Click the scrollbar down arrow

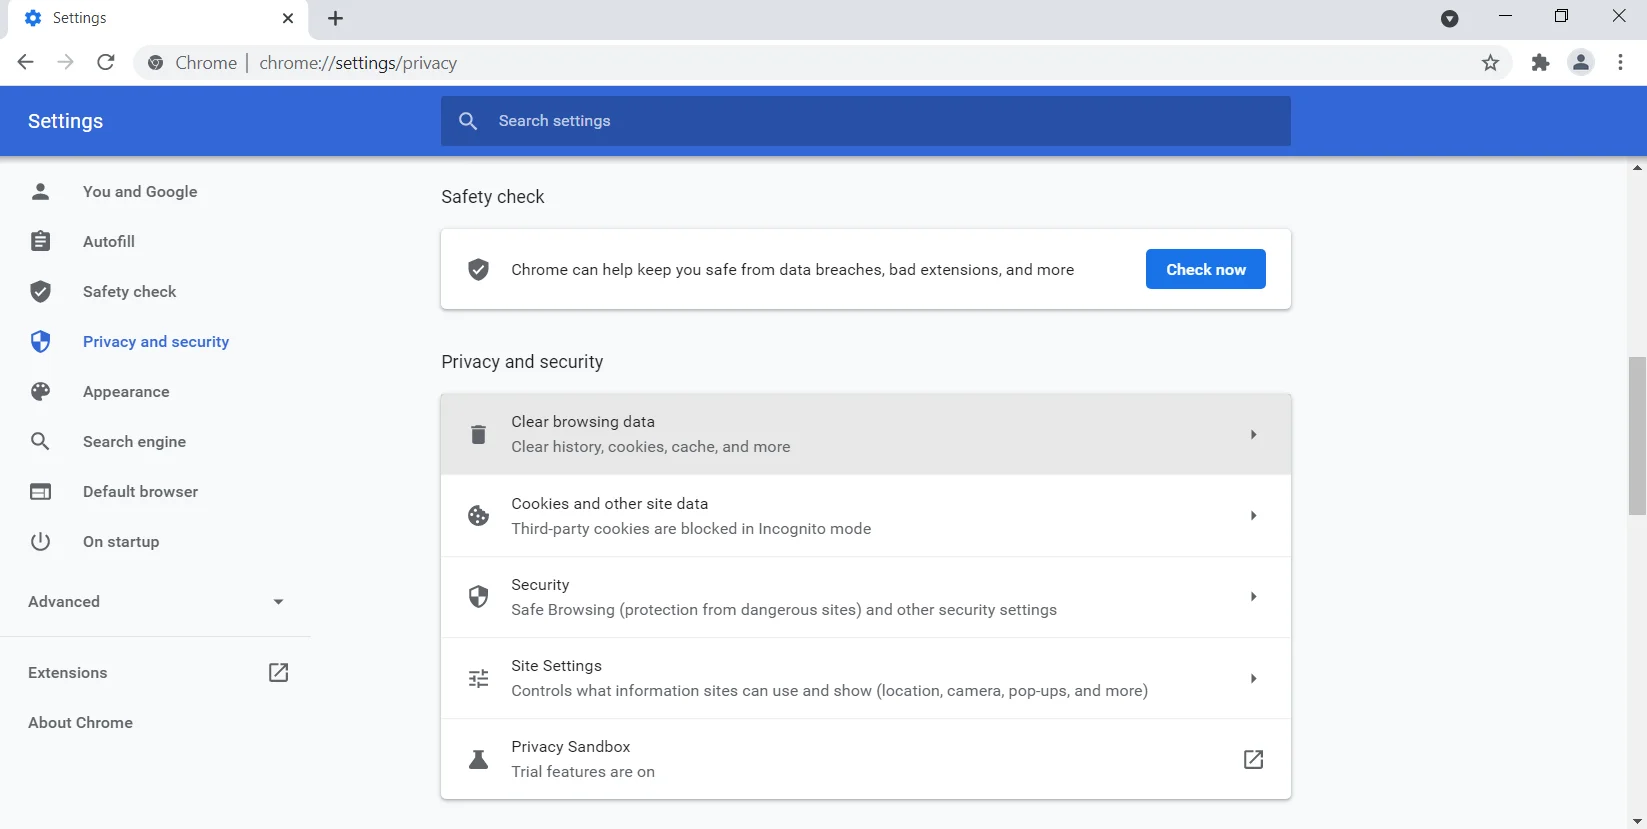pos(1637,821)
